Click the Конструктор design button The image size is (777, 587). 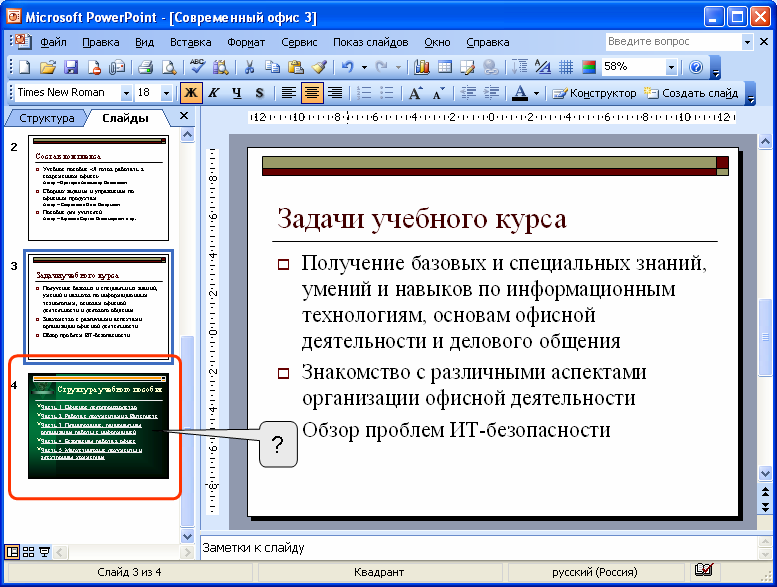(x=594, y=93)
